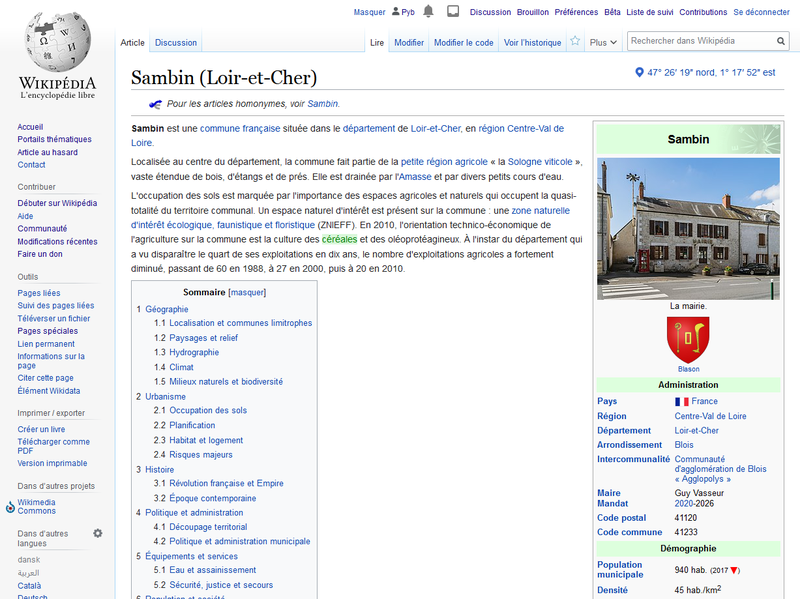Open the Sambin coat of arms image

point(688,340)
